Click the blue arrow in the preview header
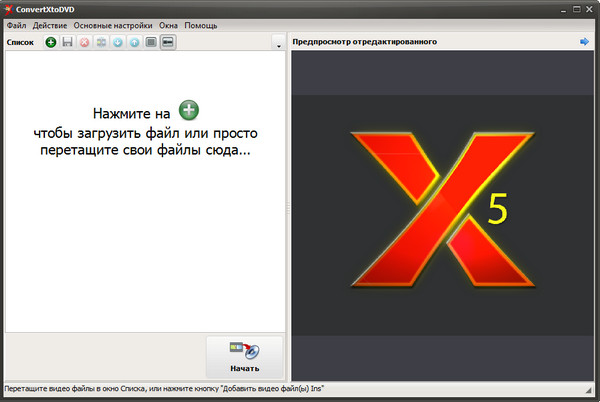This screenshot has height=402, width=600. 584,42
